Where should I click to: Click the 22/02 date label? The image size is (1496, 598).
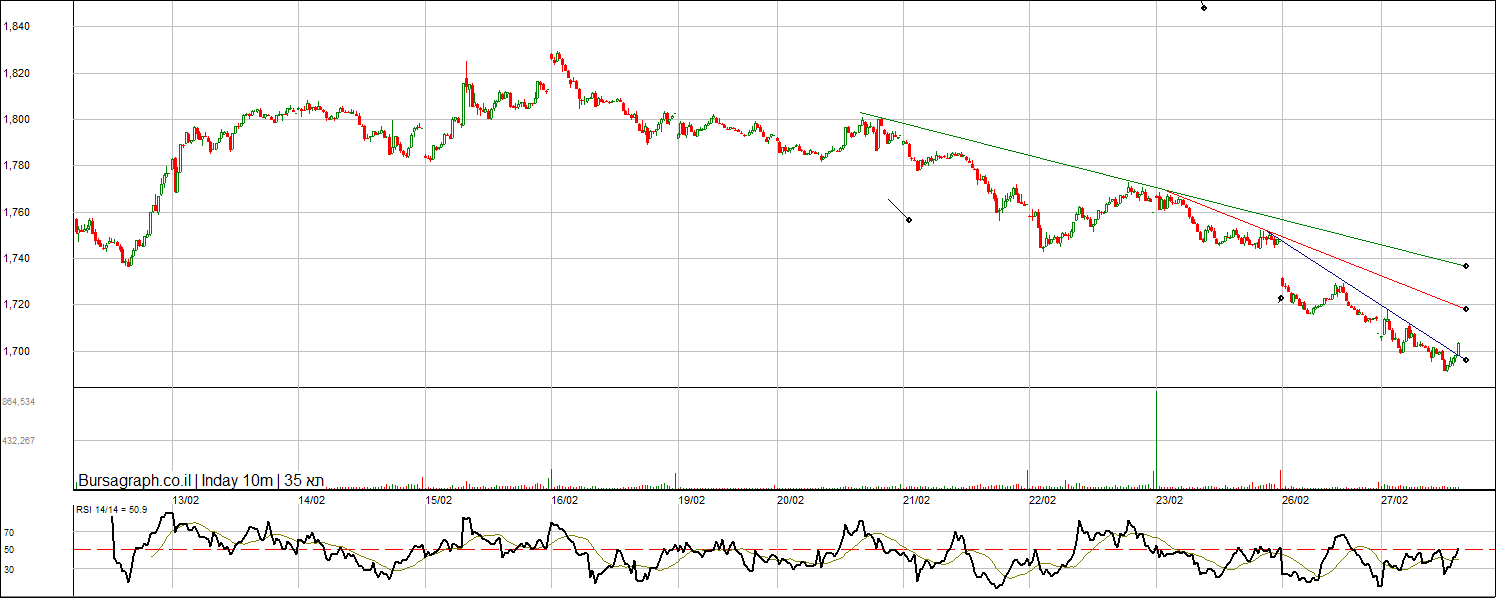click(x=1043, y=499)
